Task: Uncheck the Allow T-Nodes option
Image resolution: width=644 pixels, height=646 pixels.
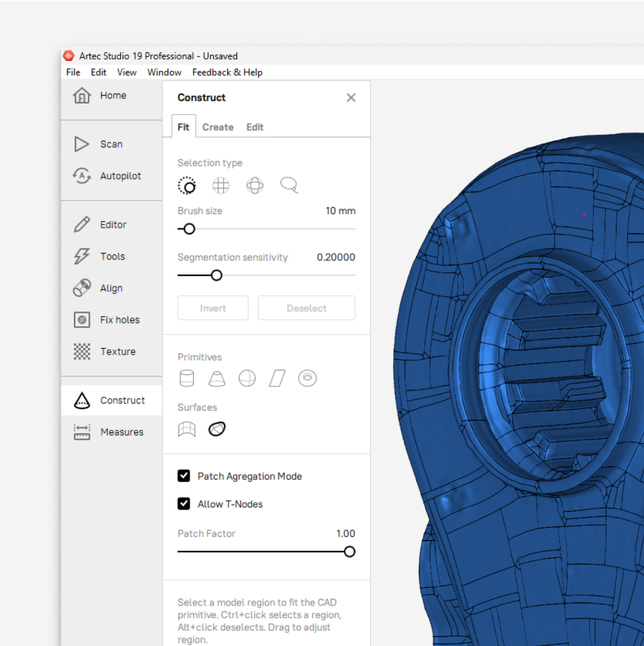Action: click(x=184, y=504)
